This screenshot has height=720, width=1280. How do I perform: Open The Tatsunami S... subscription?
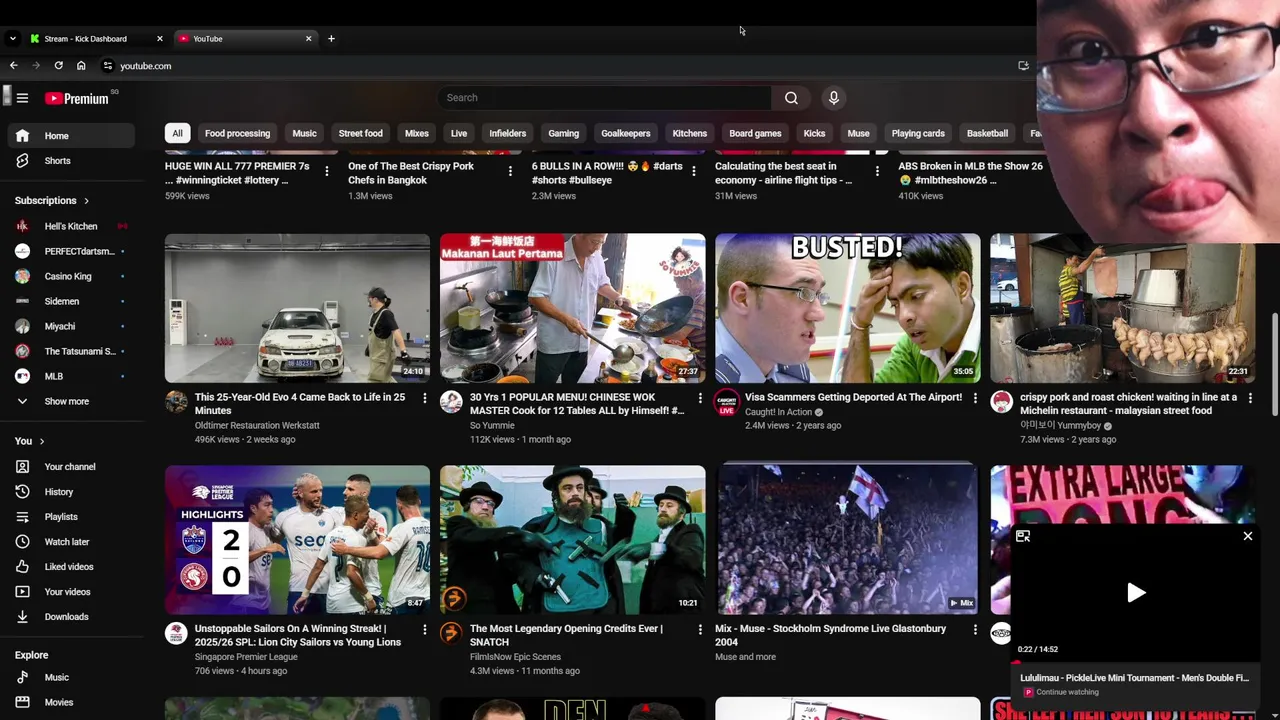(x=70, y=351)
